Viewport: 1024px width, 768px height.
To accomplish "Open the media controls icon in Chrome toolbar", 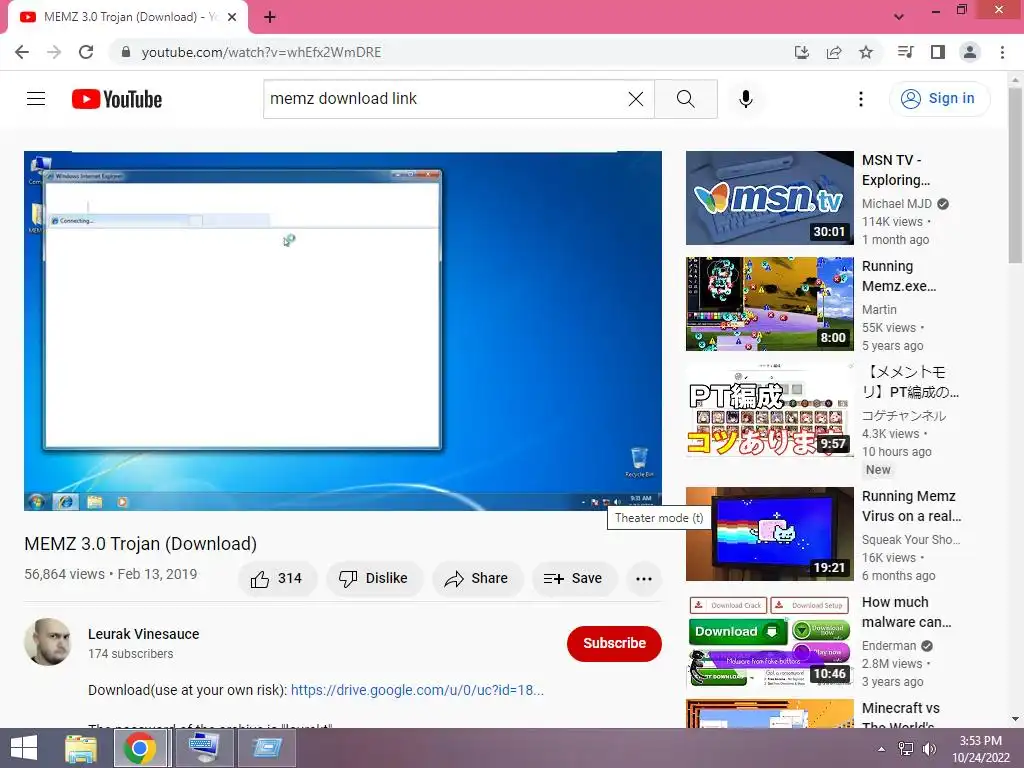I will (905, 52).
